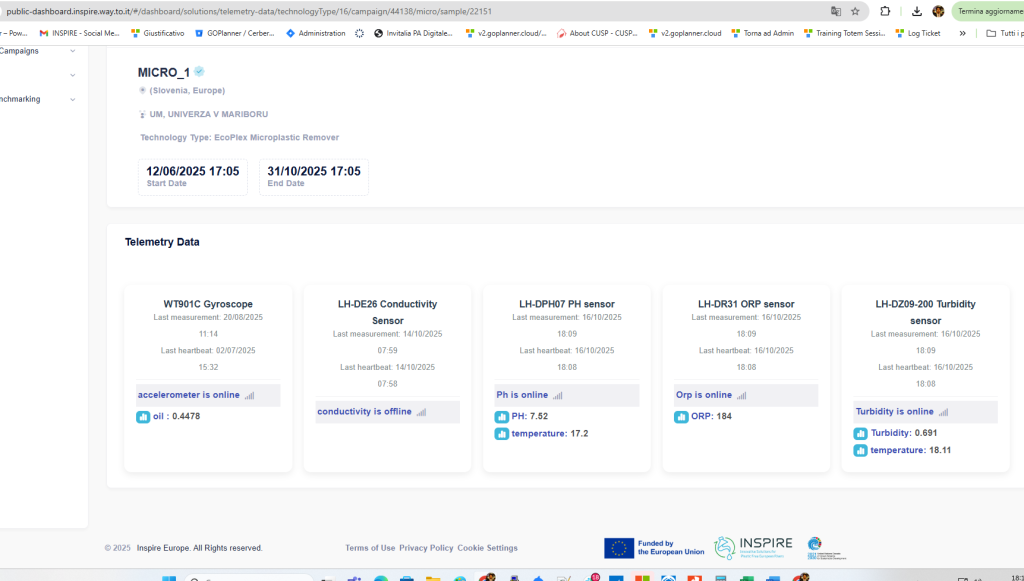This screenshot has width=1024, height=581.
Task: Expand the Campaigns sidebar menu chevron
Action: 72,49
